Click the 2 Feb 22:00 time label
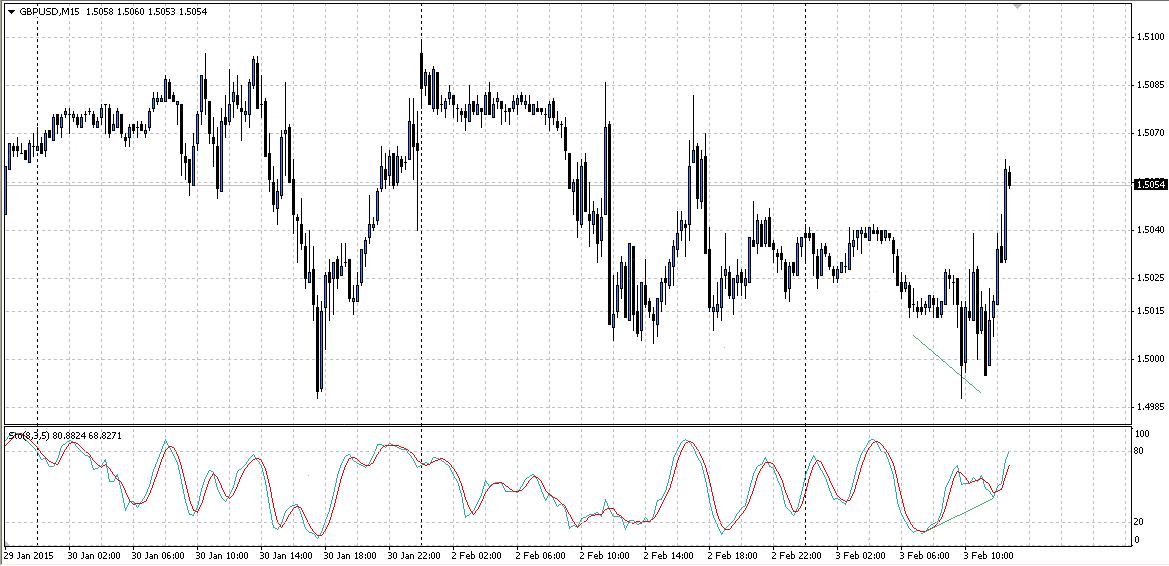Viewport: 1169px width, 566px height. 798,556
